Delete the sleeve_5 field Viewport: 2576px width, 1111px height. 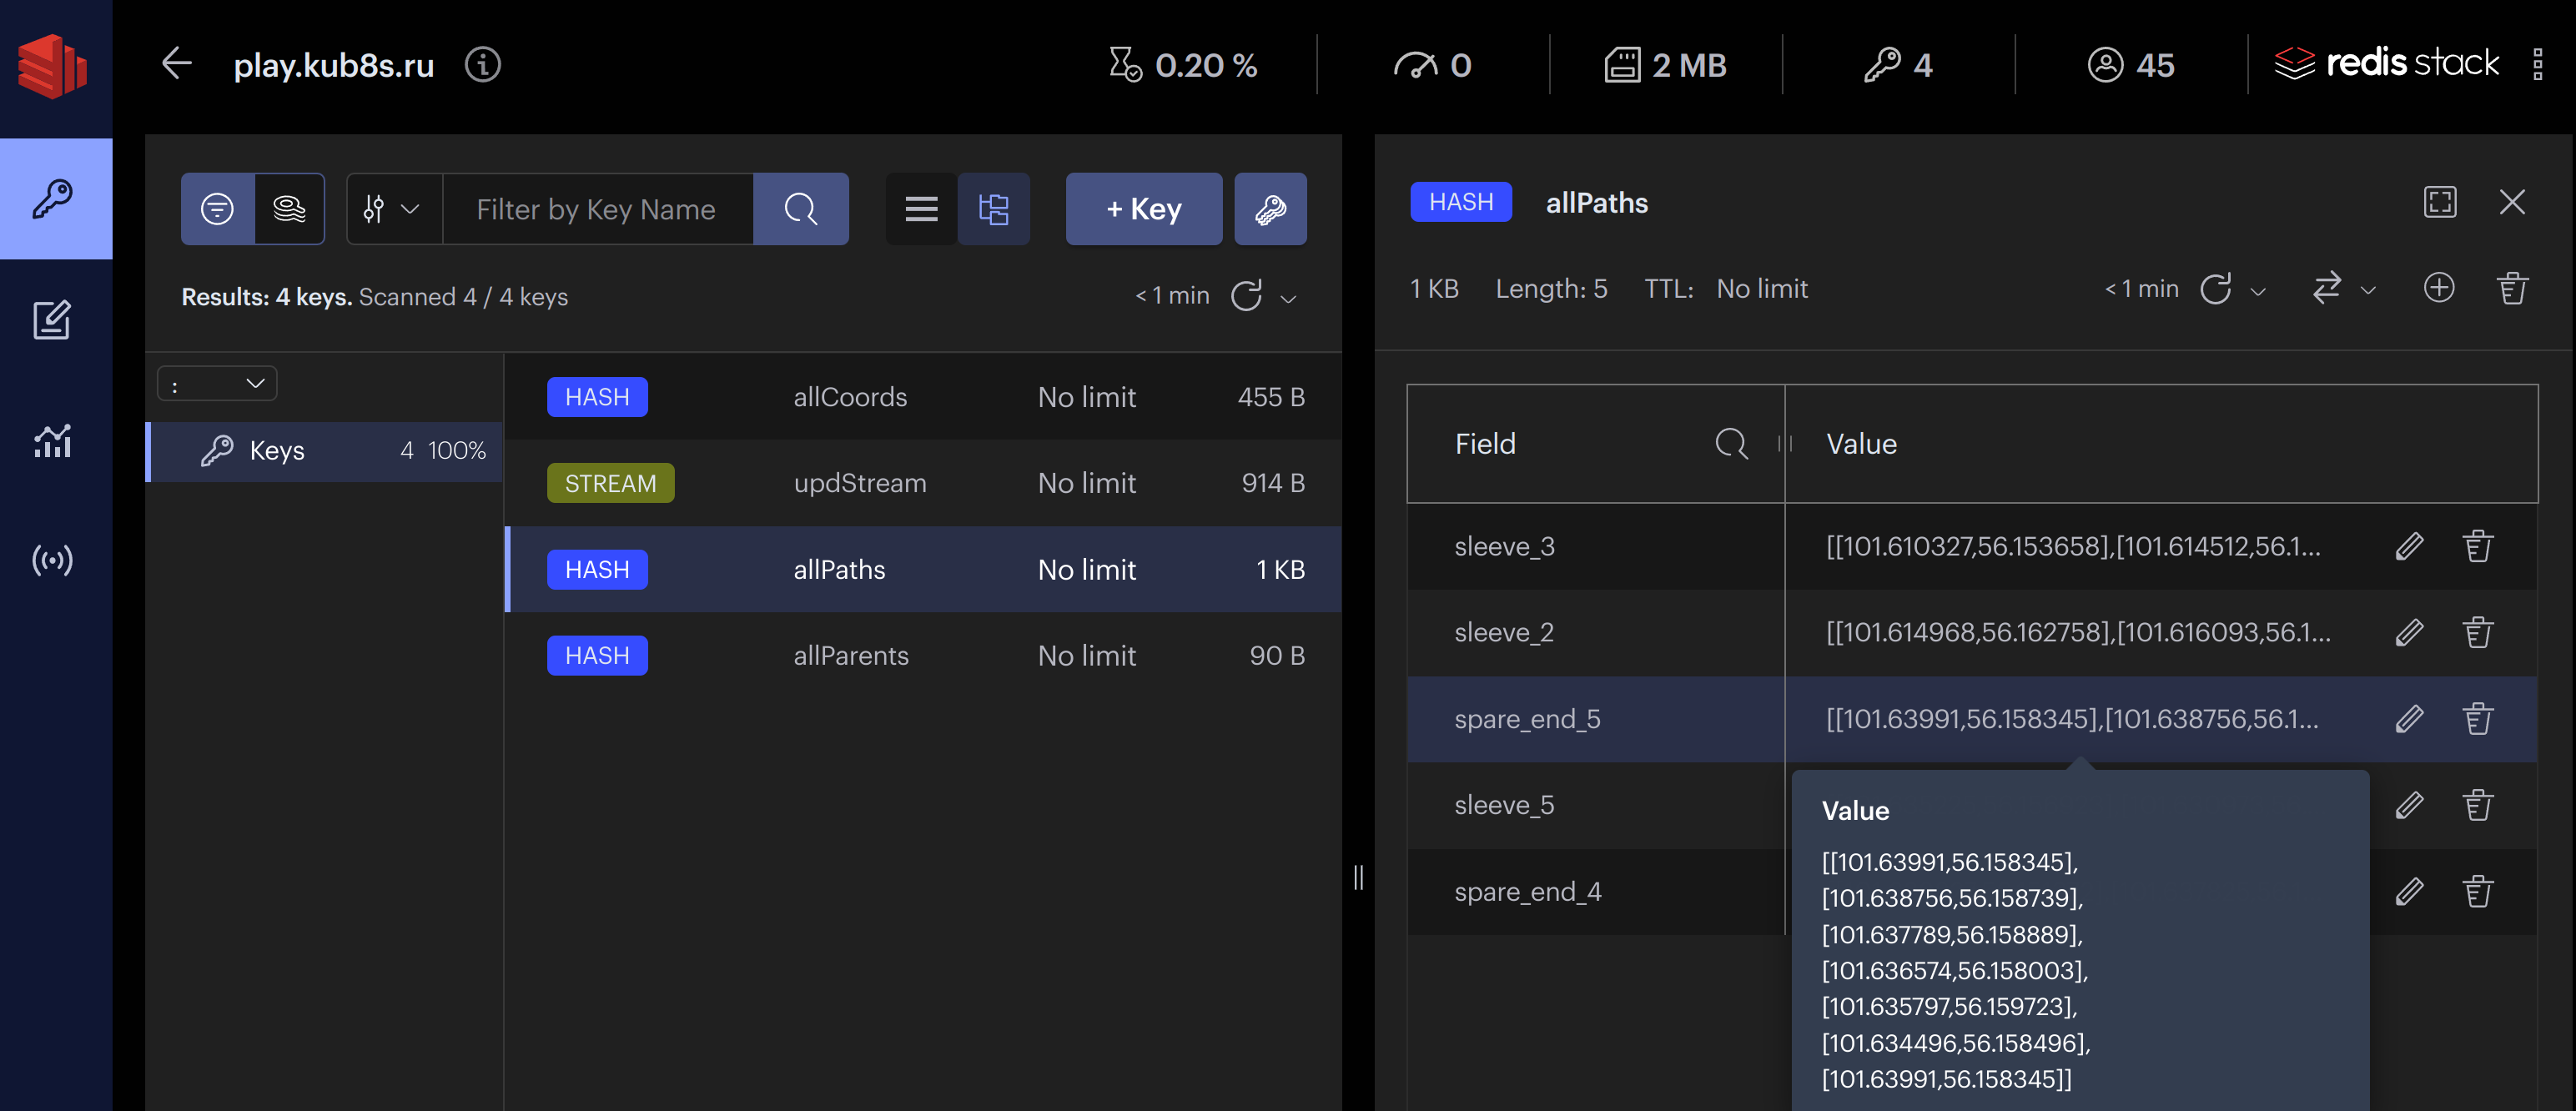tap(2478, 805)
